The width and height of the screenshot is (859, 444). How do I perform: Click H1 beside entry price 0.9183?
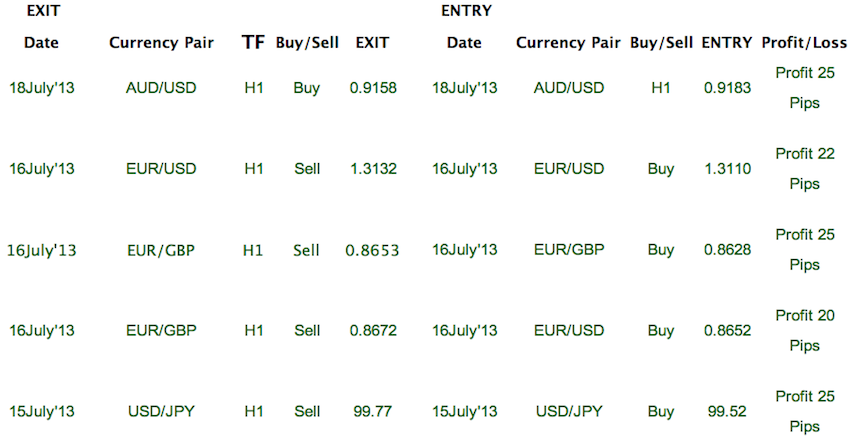click(661, 88)
